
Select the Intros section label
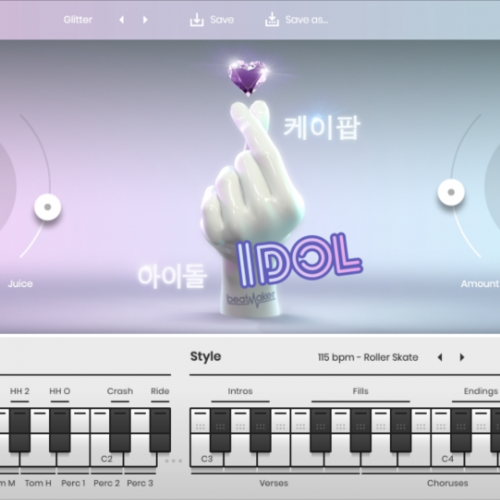tap(240, 391)
